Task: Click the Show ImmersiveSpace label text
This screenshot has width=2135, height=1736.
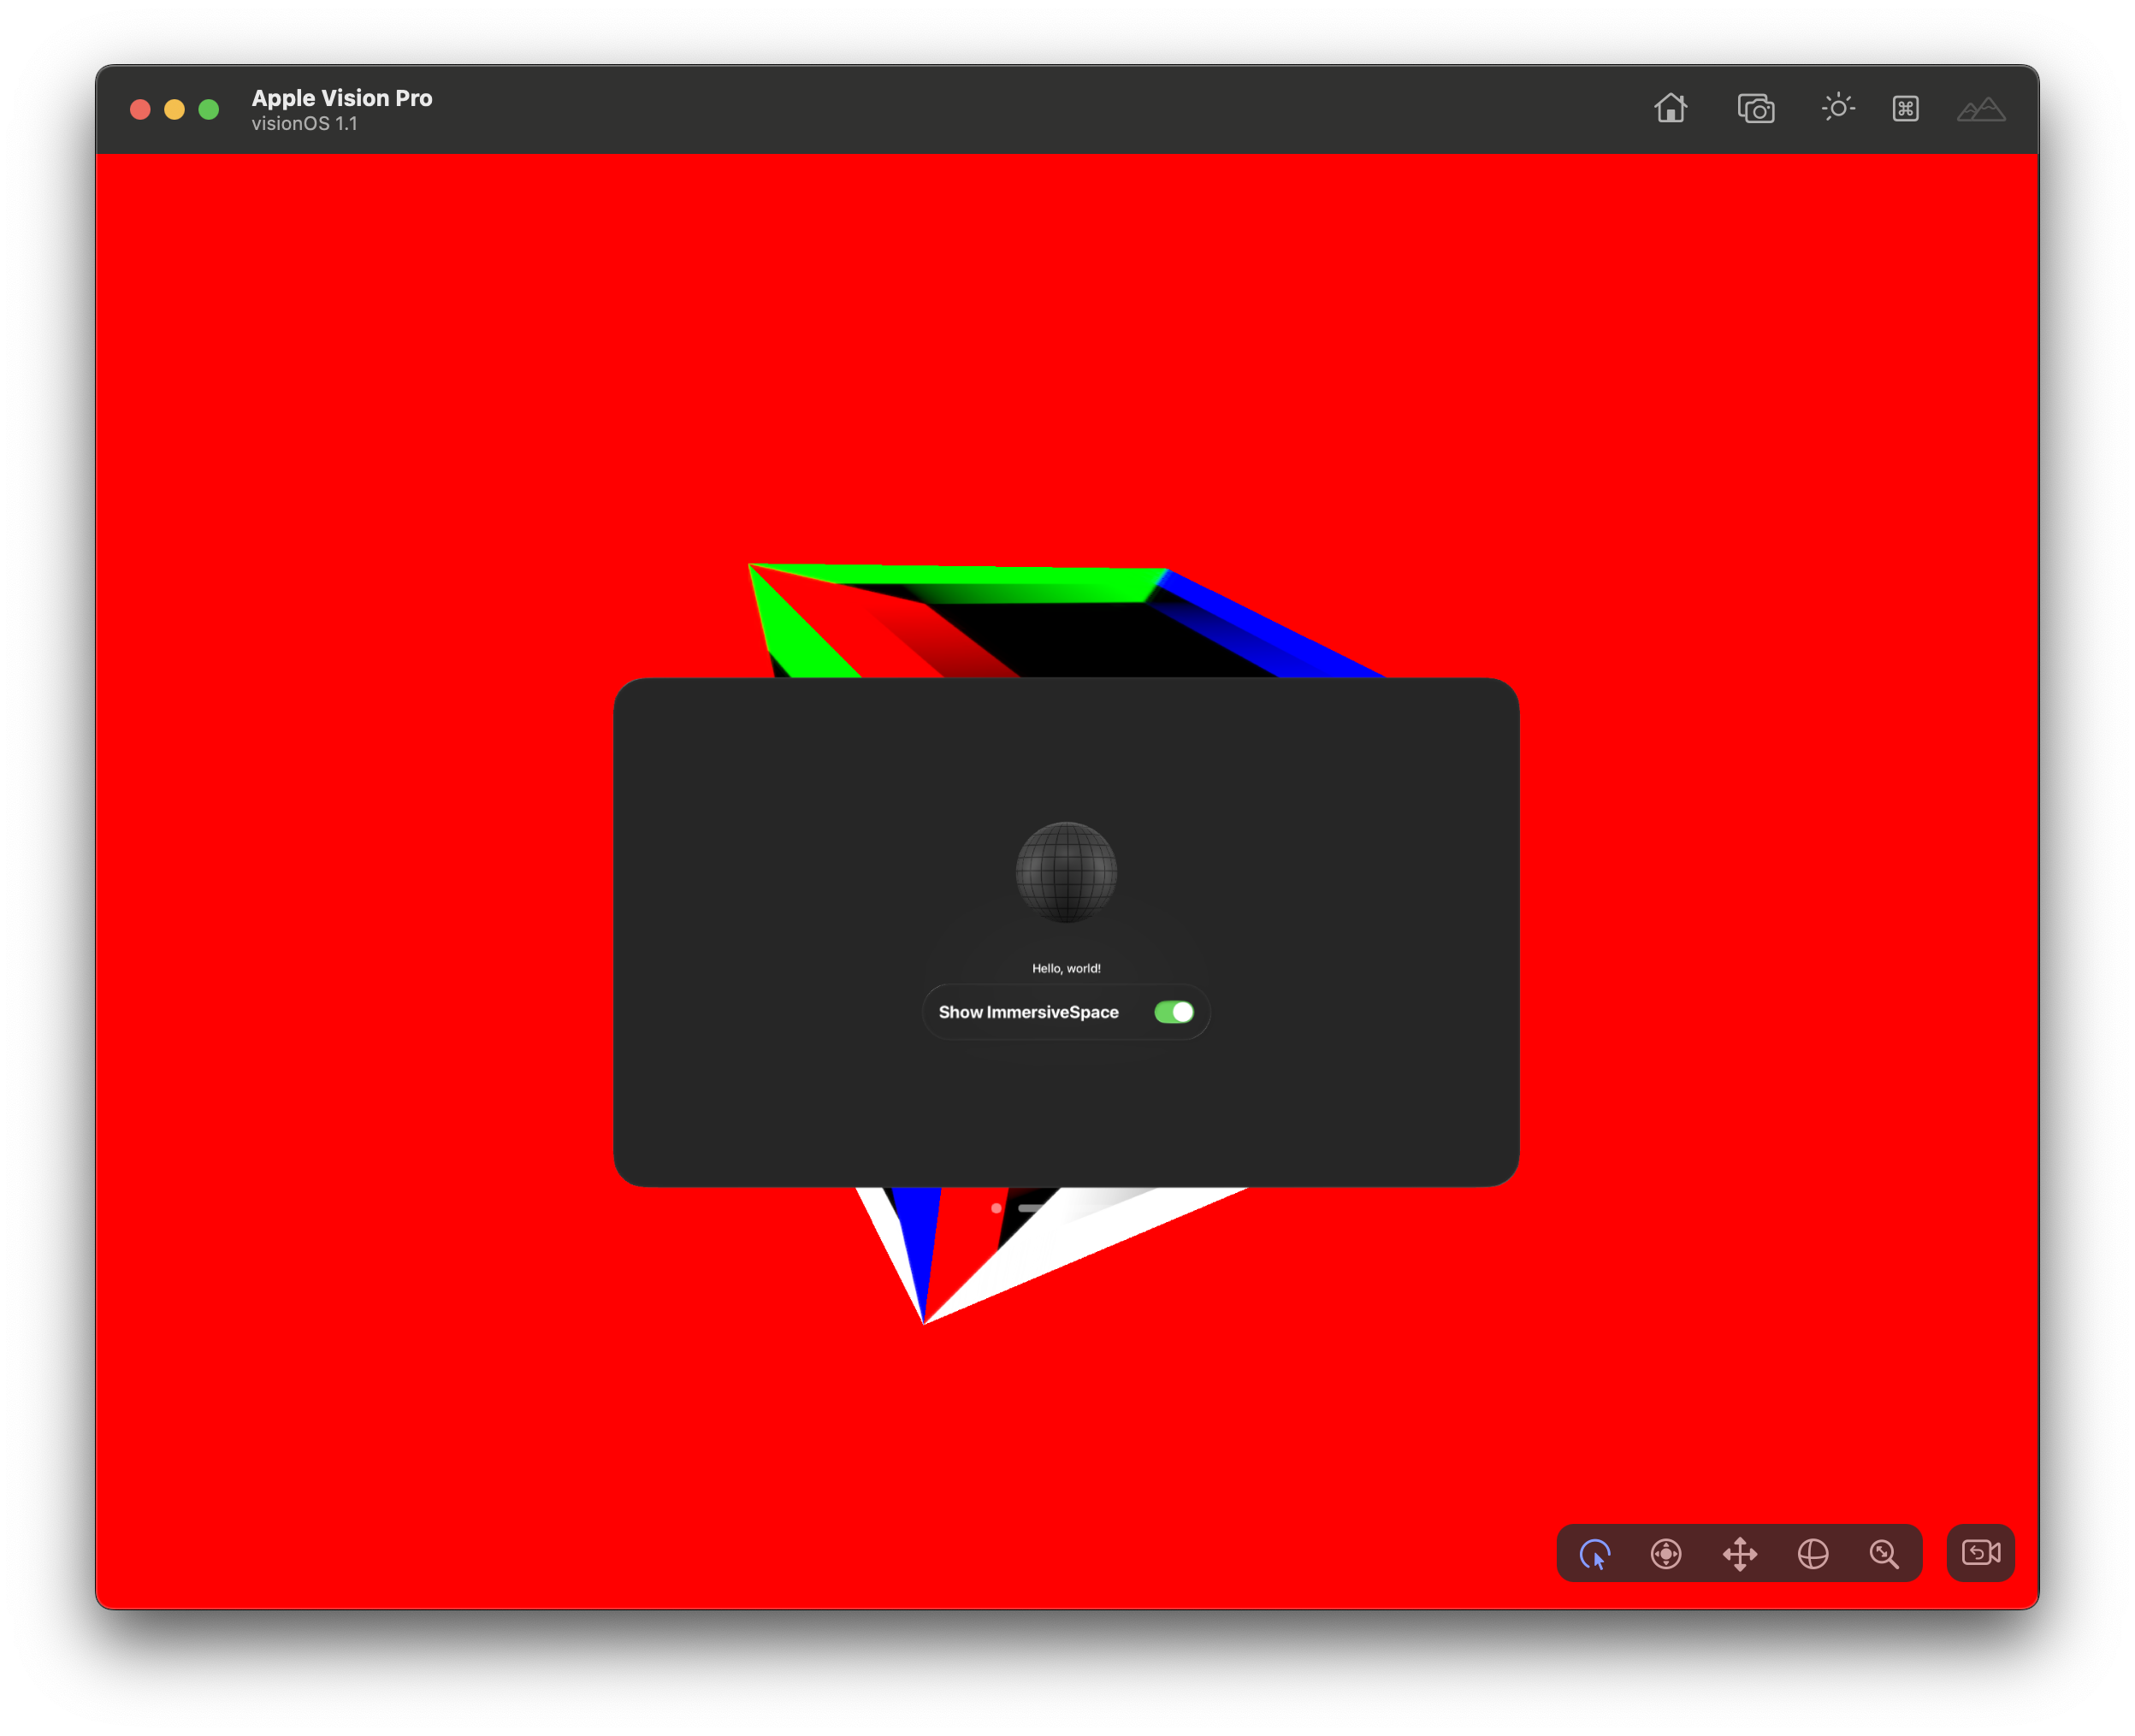Action: 1028,1012
